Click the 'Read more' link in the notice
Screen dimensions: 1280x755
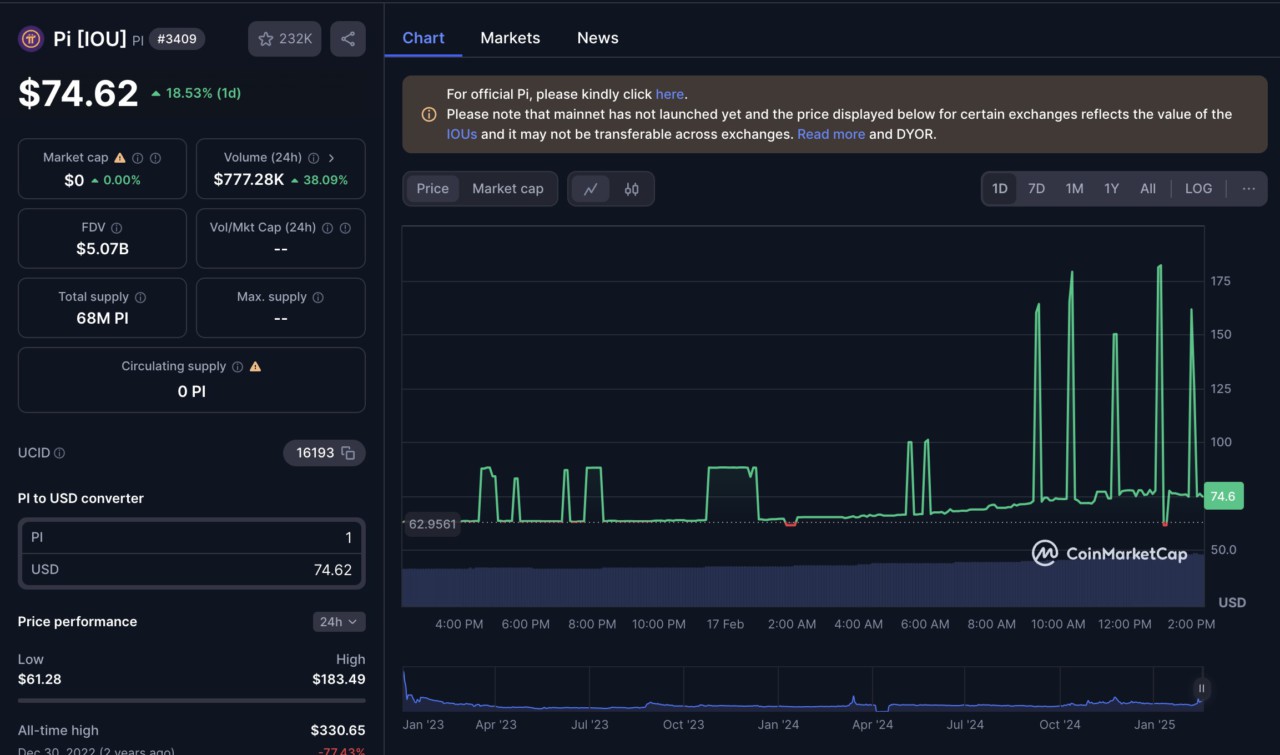[831, 133]
